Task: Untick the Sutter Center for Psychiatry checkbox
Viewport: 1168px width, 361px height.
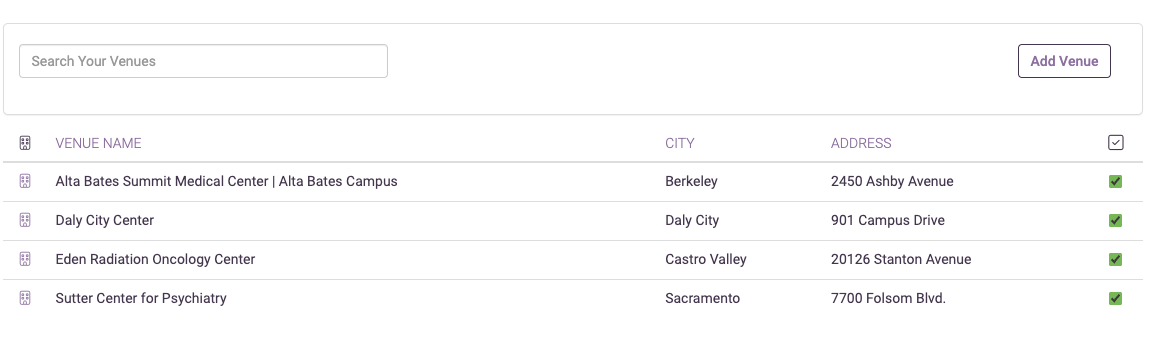Action: (x=1115, y=298)
